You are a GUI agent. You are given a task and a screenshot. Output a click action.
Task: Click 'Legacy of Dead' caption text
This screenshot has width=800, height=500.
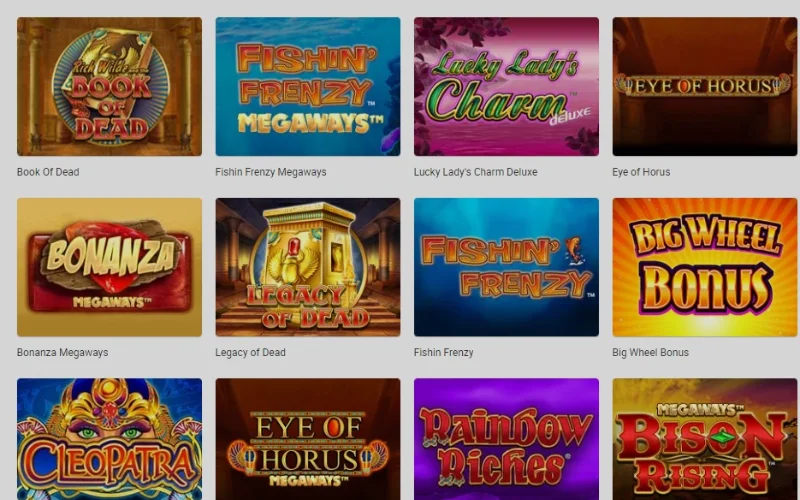click(251, 352)
